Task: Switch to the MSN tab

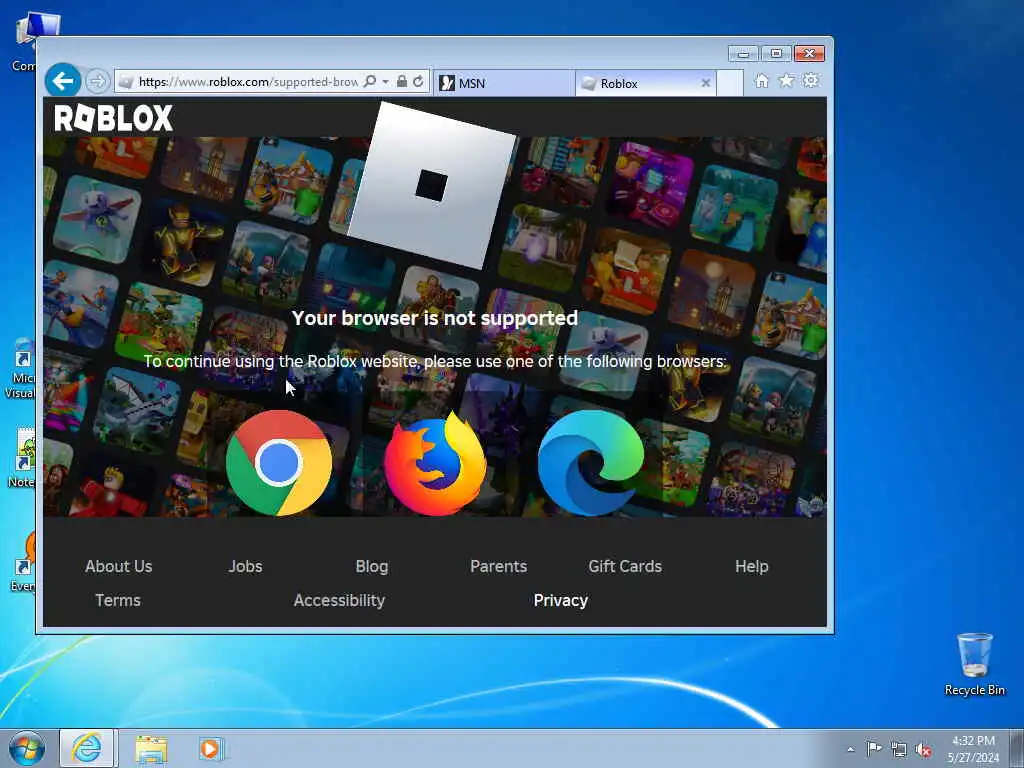Action: tap(504, 83)
